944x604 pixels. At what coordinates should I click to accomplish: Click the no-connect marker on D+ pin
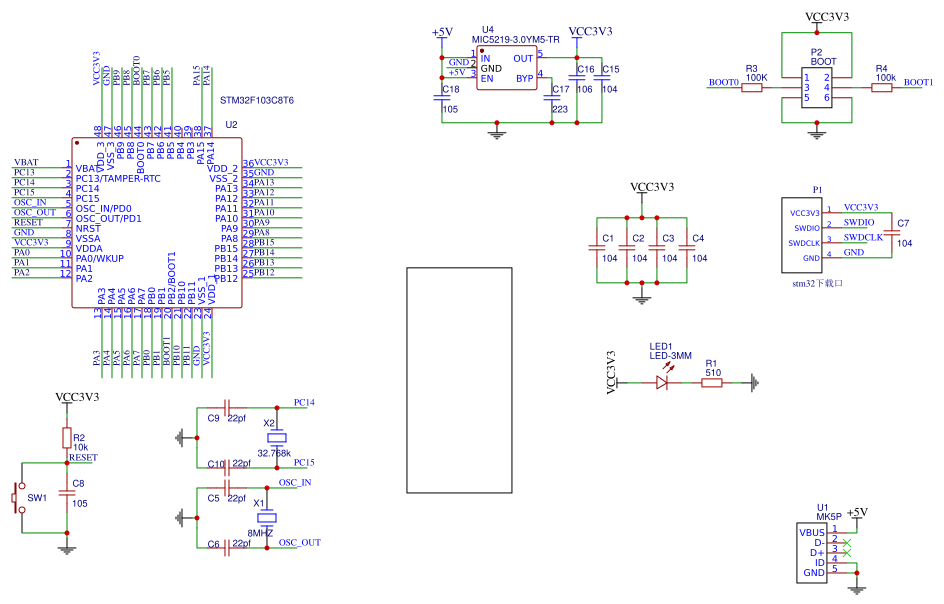[x=847, y=552]
